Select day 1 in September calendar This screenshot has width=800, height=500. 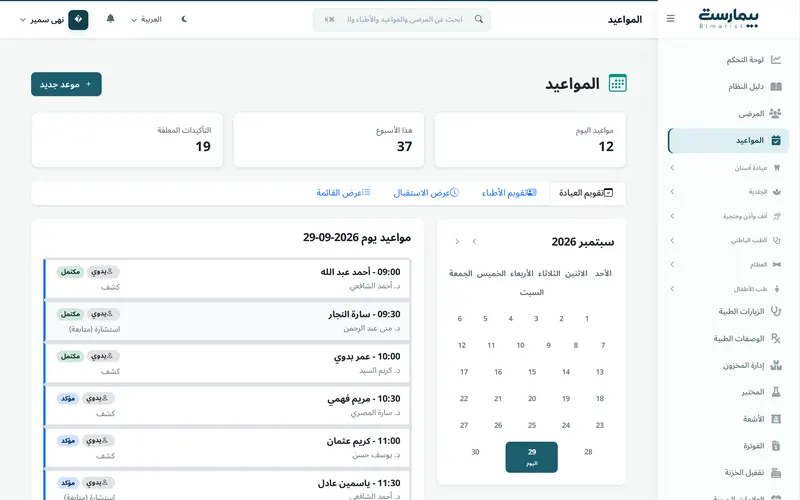coord(587,319)
